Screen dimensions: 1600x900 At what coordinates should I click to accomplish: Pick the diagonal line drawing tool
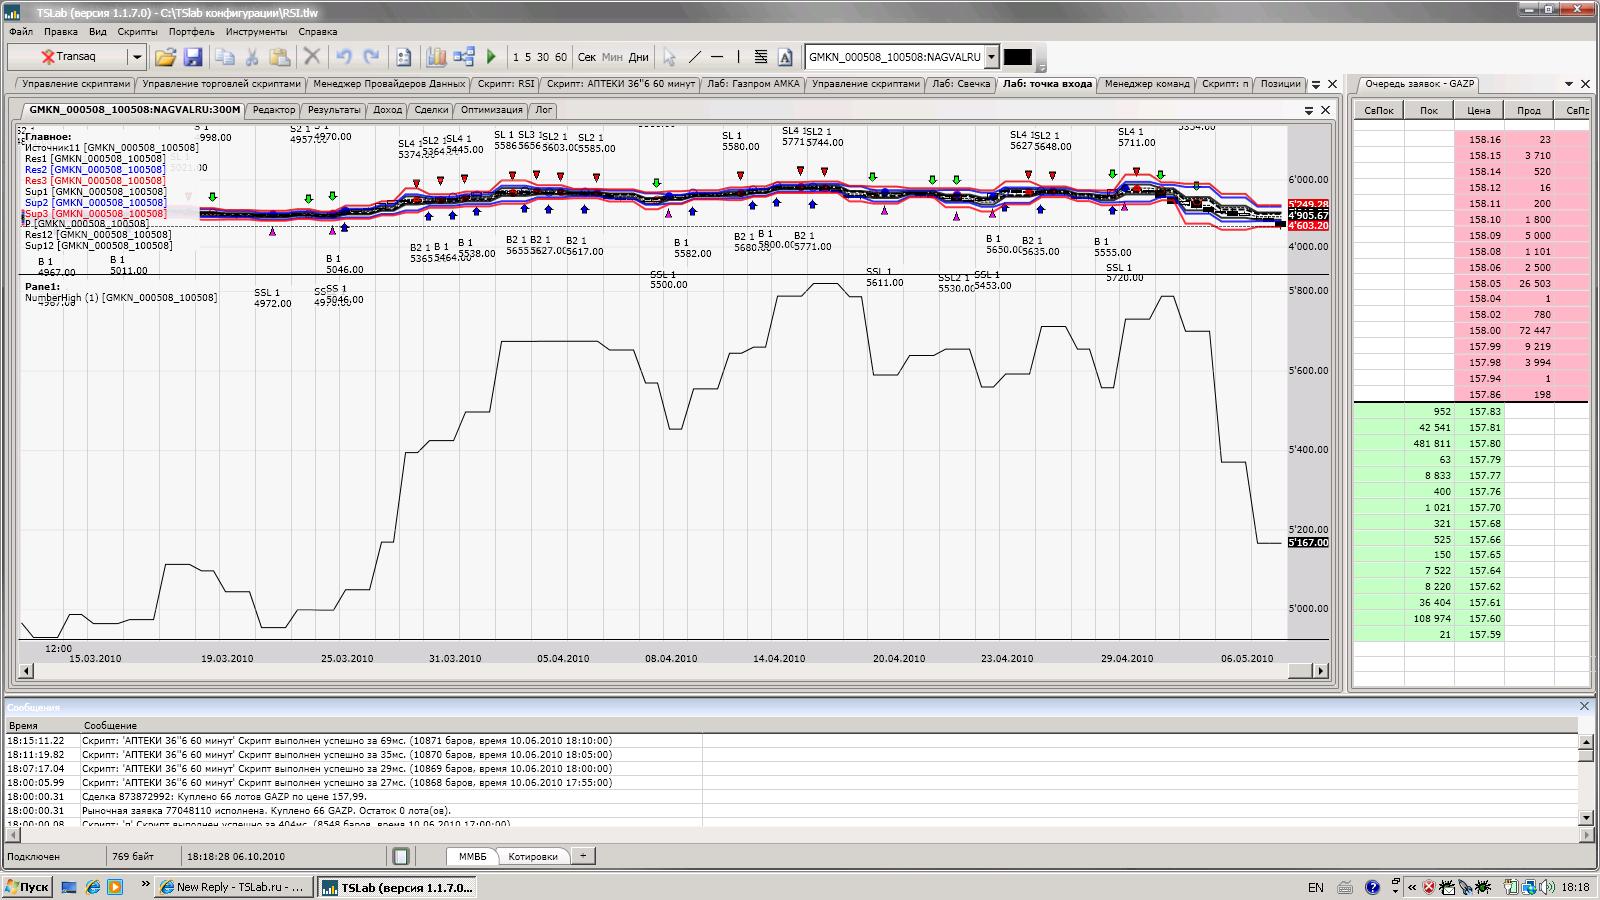[x=695, y=57]
